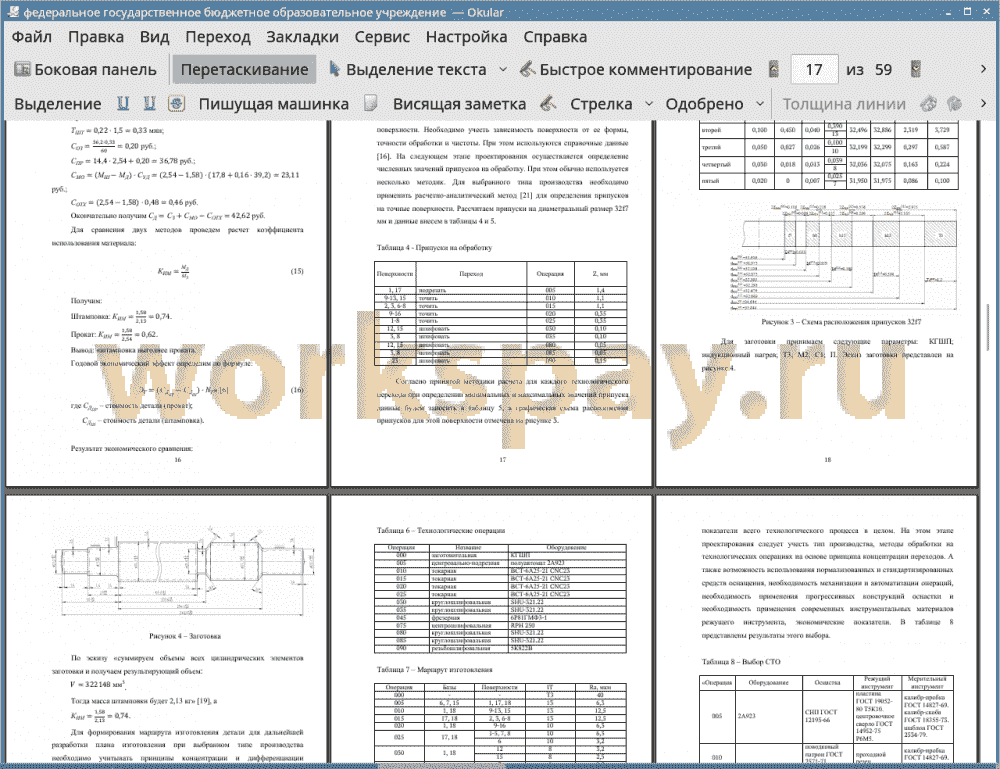Click formula number (16) on page 16

[297, 390]
